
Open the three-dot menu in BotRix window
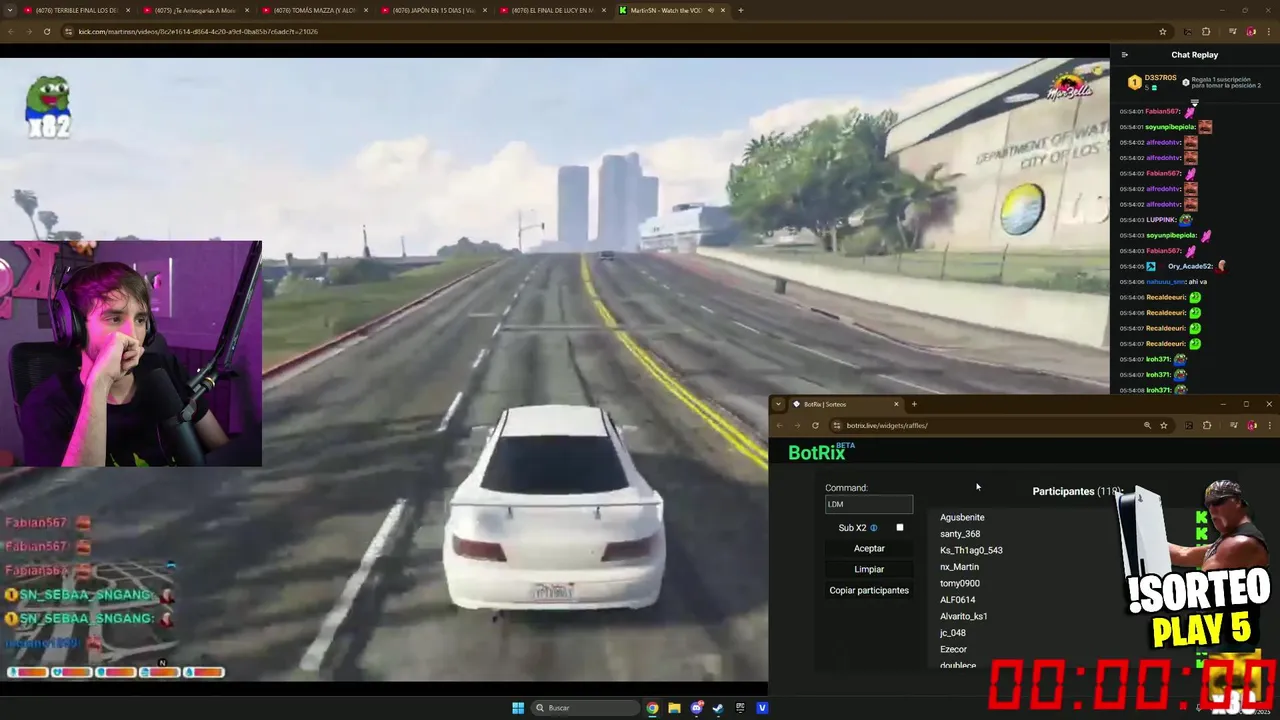1269,425
